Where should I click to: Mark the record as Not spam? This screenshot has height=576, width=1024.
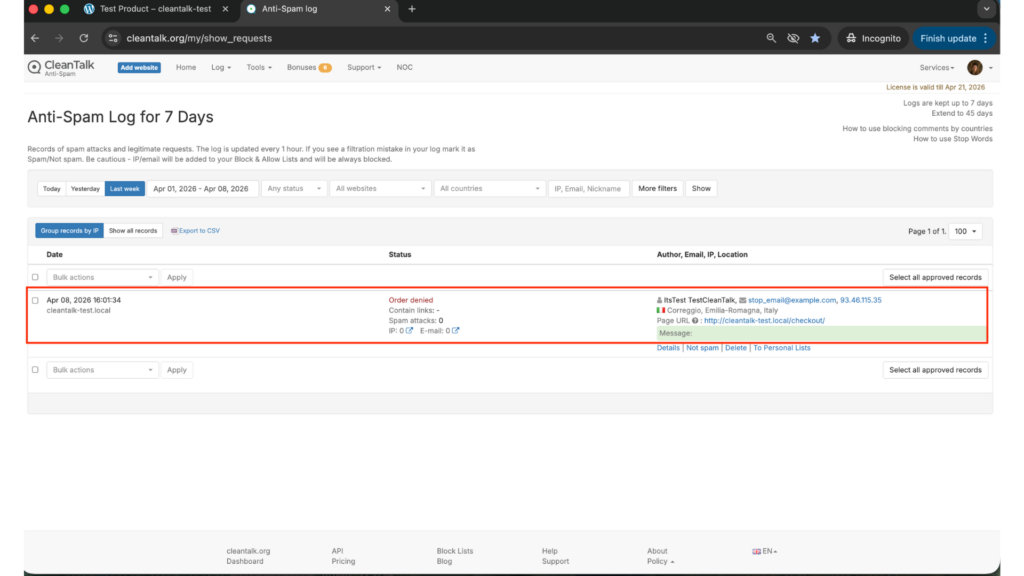(703, 347)
